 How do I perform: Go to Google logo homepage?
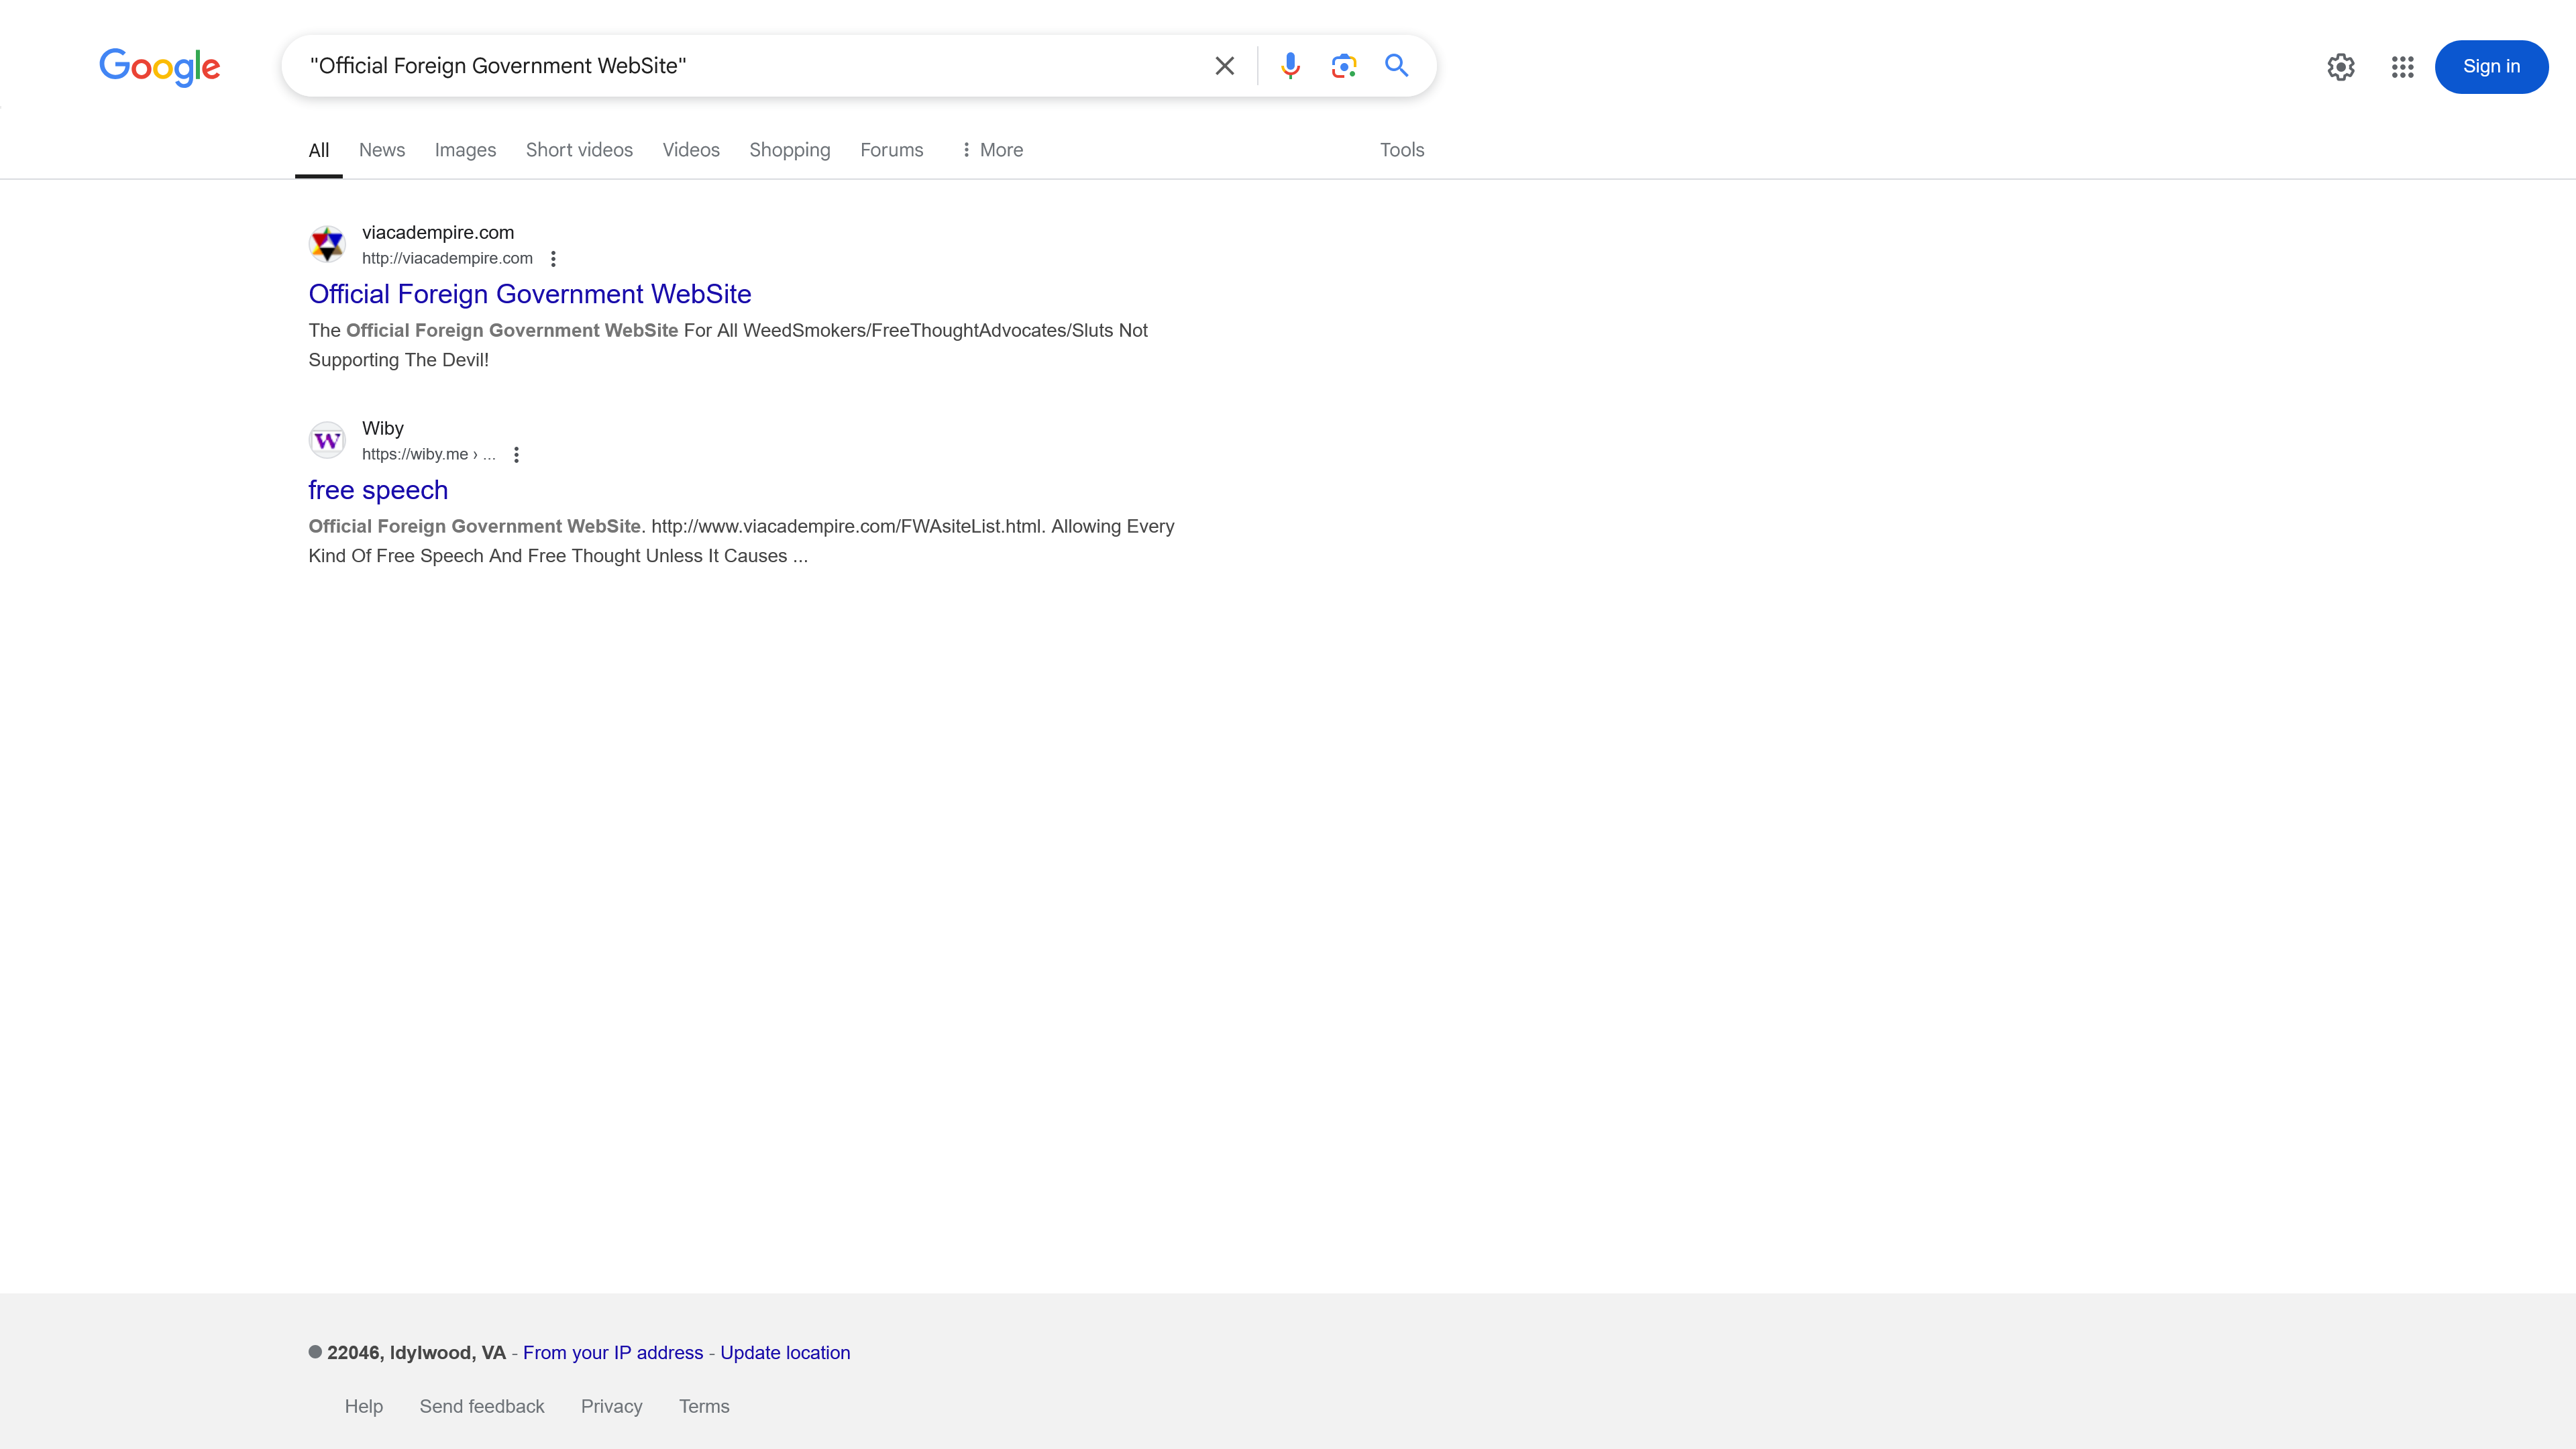[x=160, y=67]
